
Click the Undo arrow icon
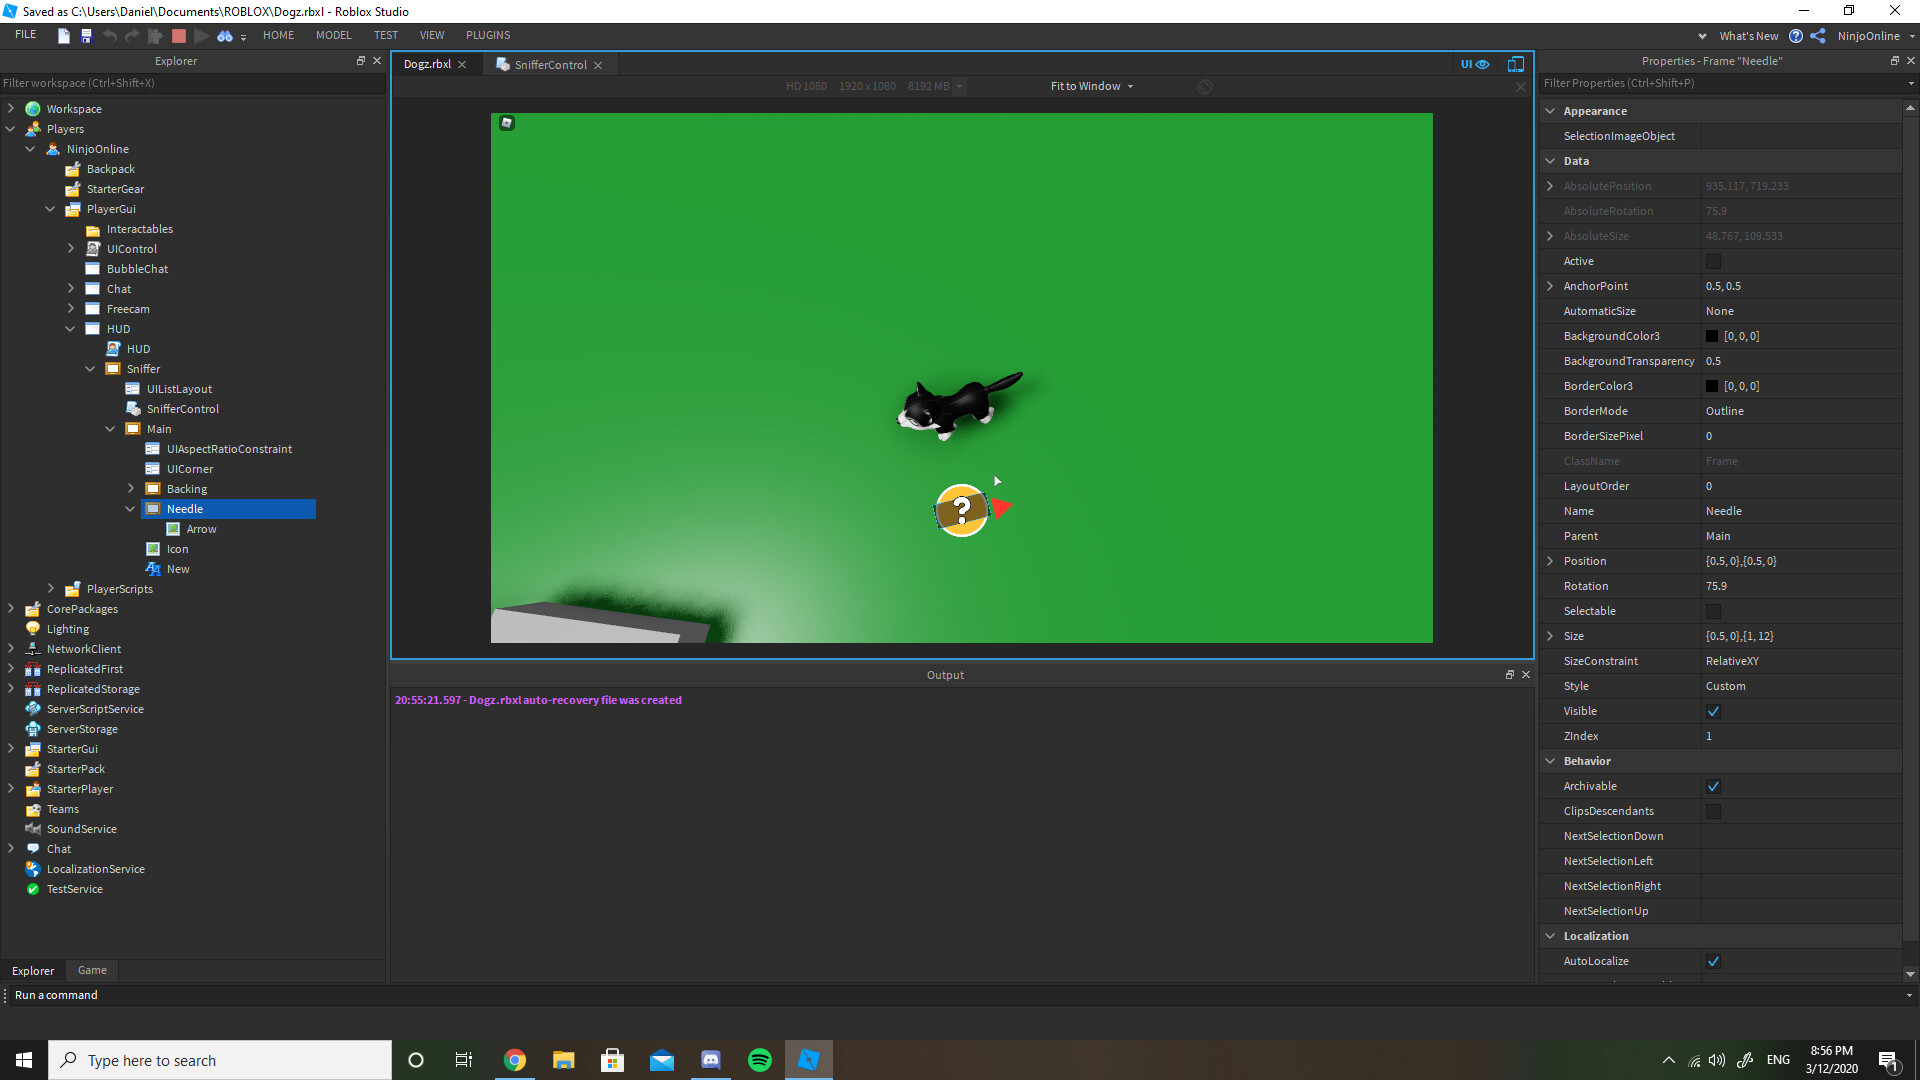110,35
